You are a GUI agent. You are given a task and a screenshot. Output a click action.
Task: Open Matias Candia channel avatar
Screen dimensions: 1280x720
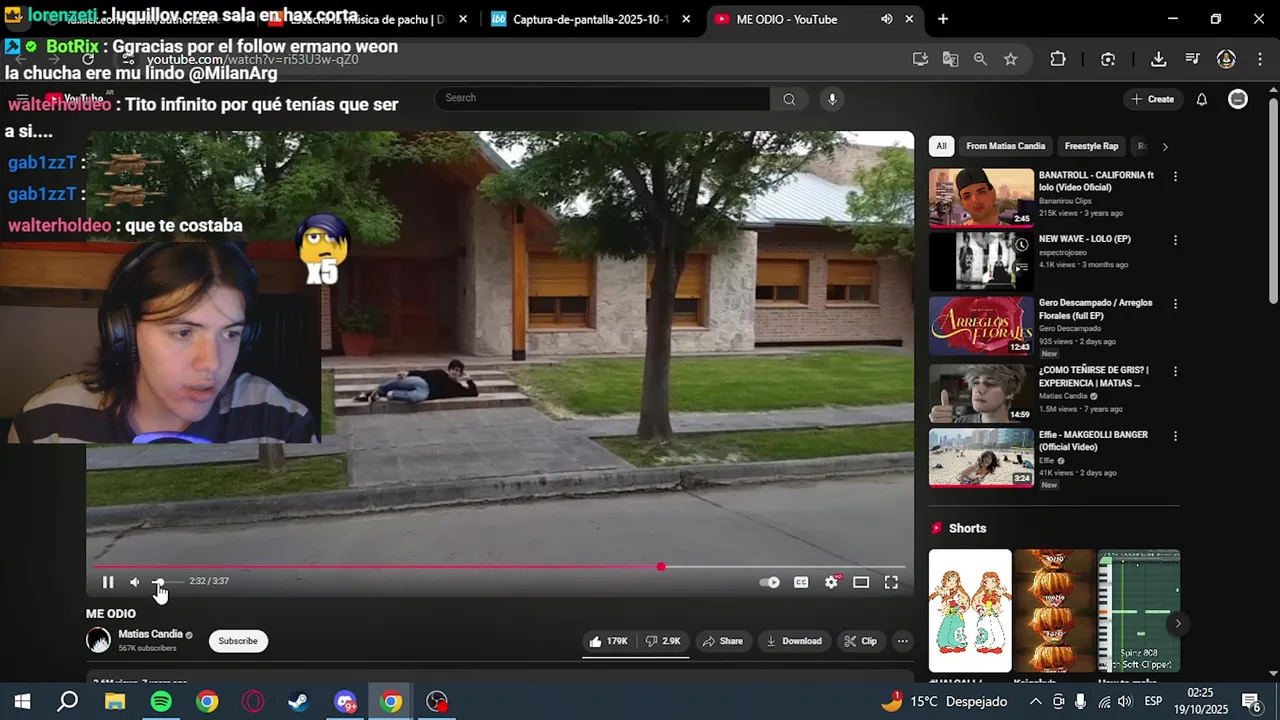click(x=98, y=640)
